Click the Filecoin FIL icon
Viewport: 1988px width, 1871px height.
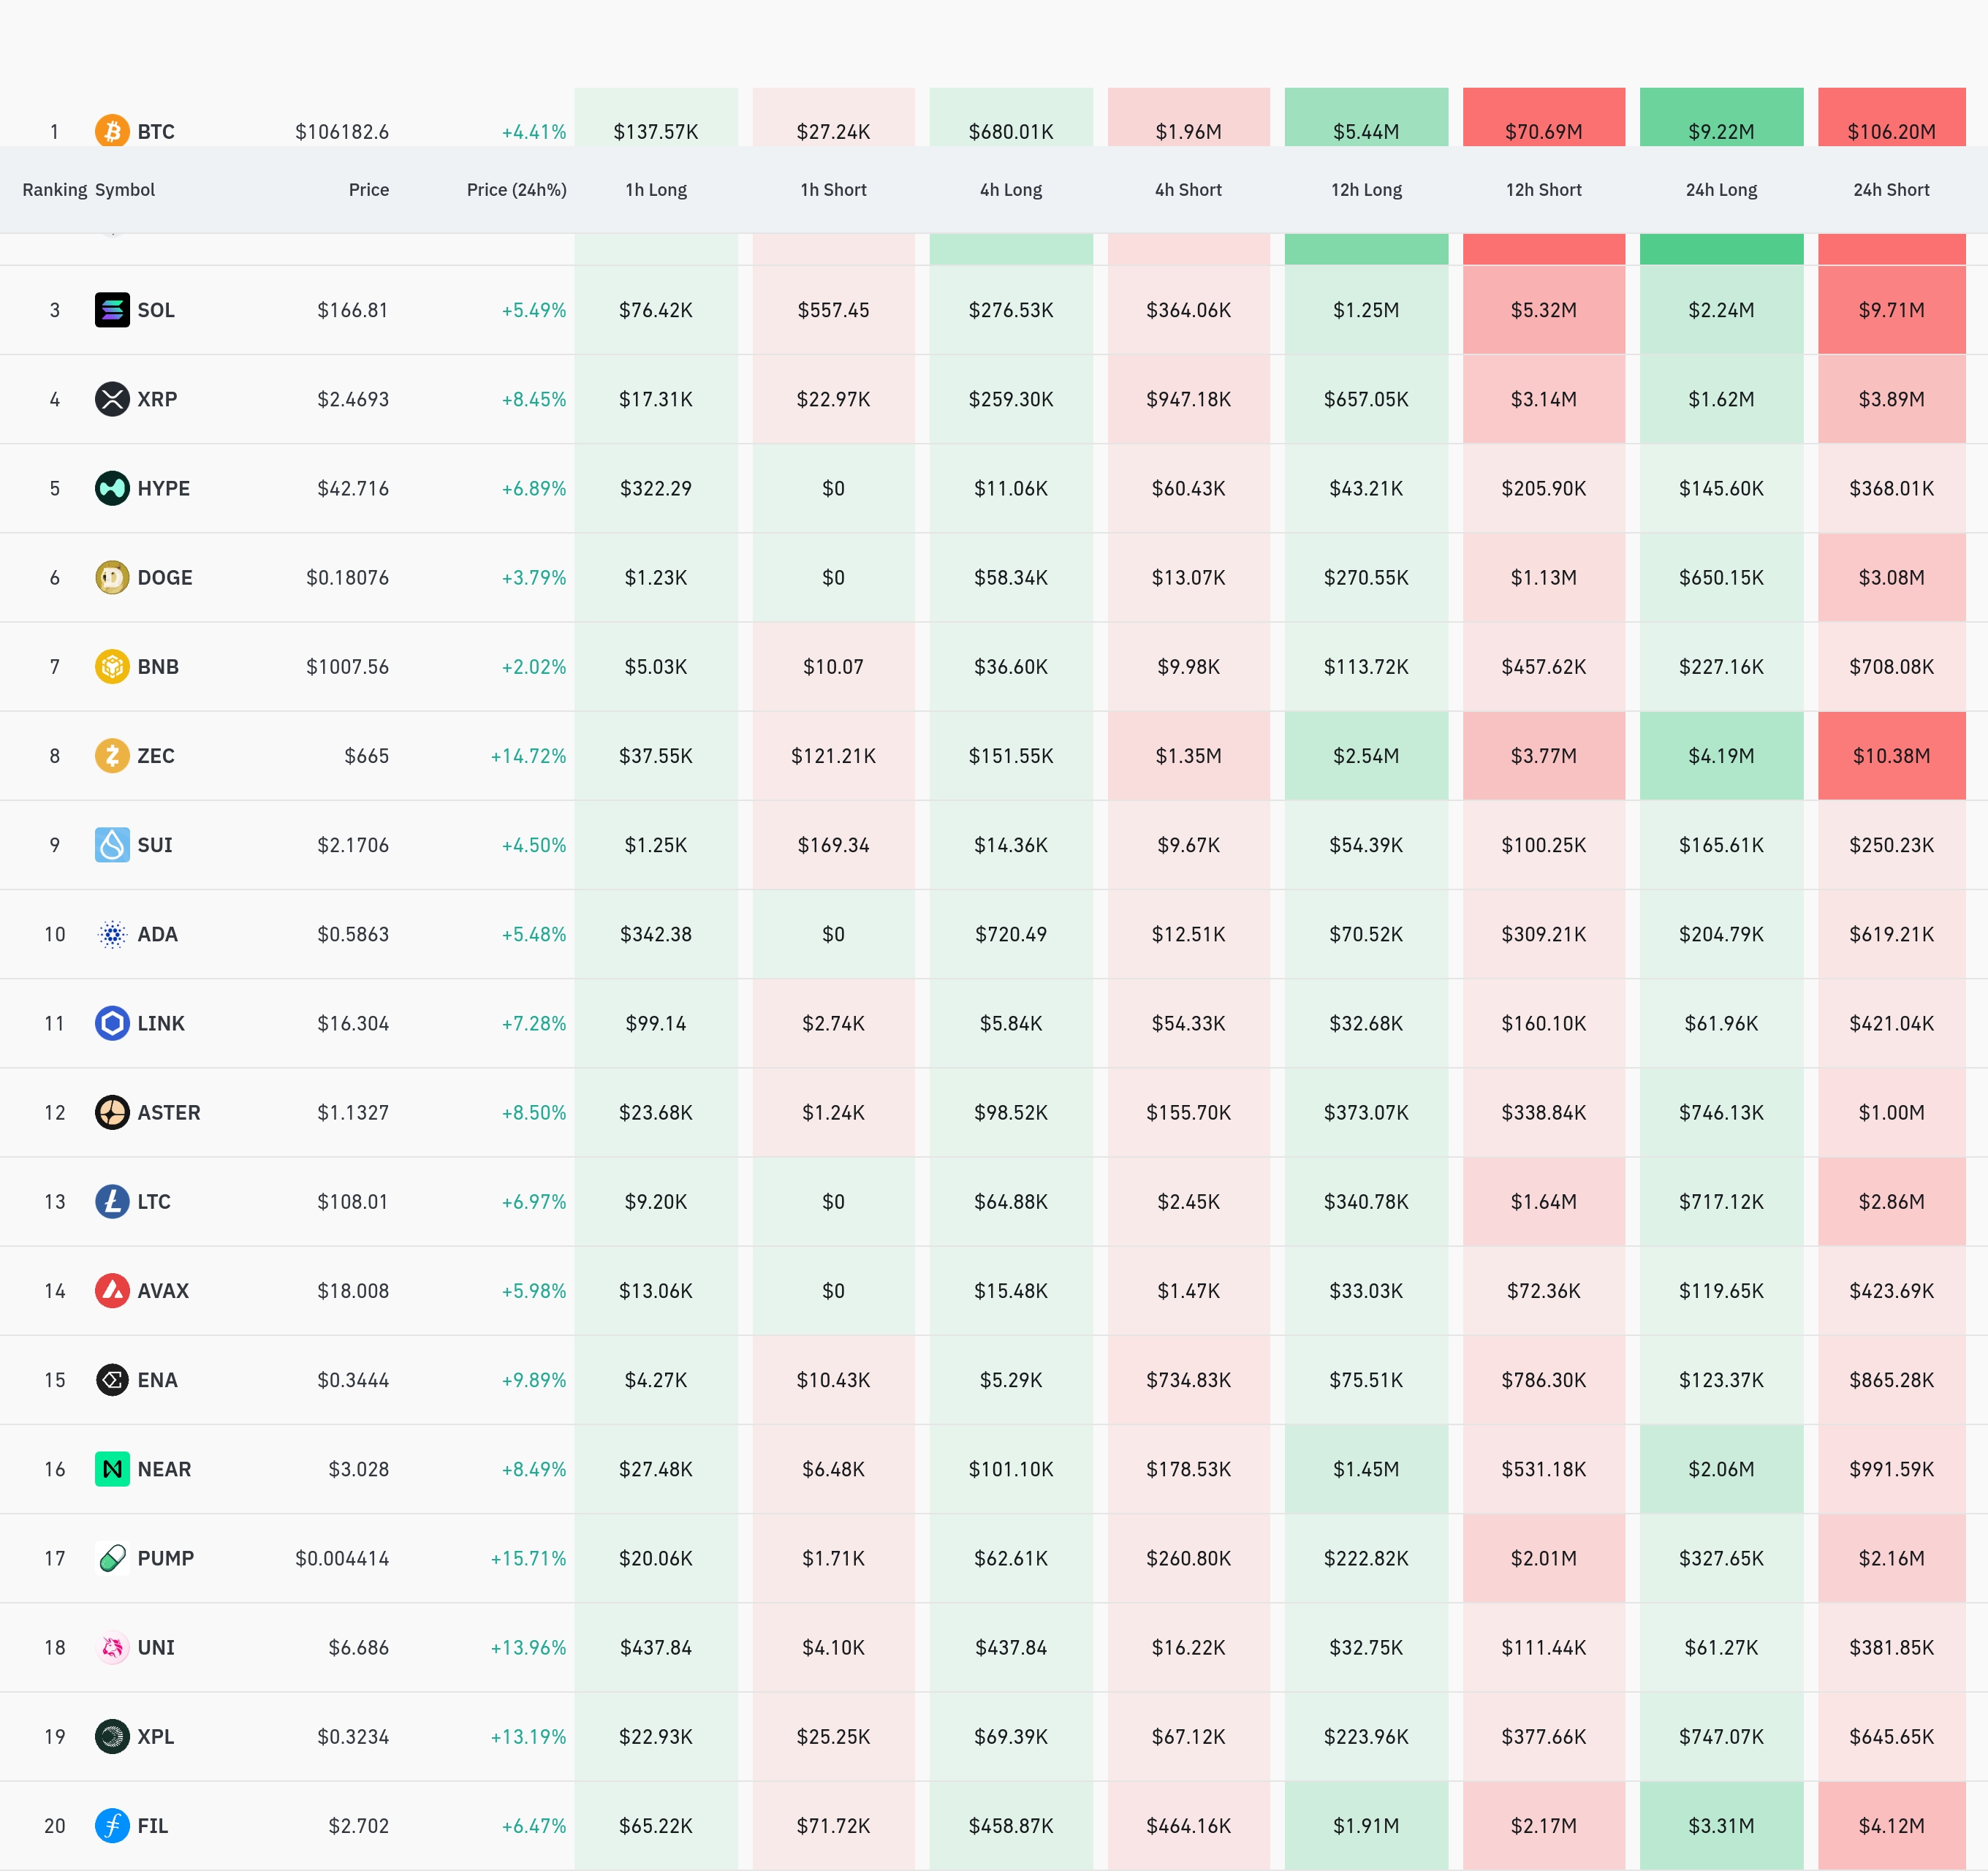pos(112,1826)
